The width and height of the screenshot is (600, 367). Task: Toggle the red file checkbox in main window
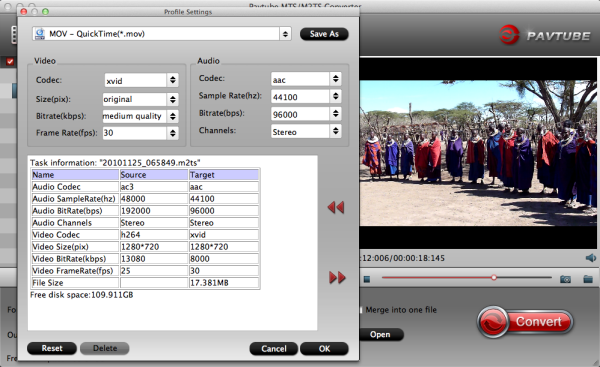click(10, 61)
